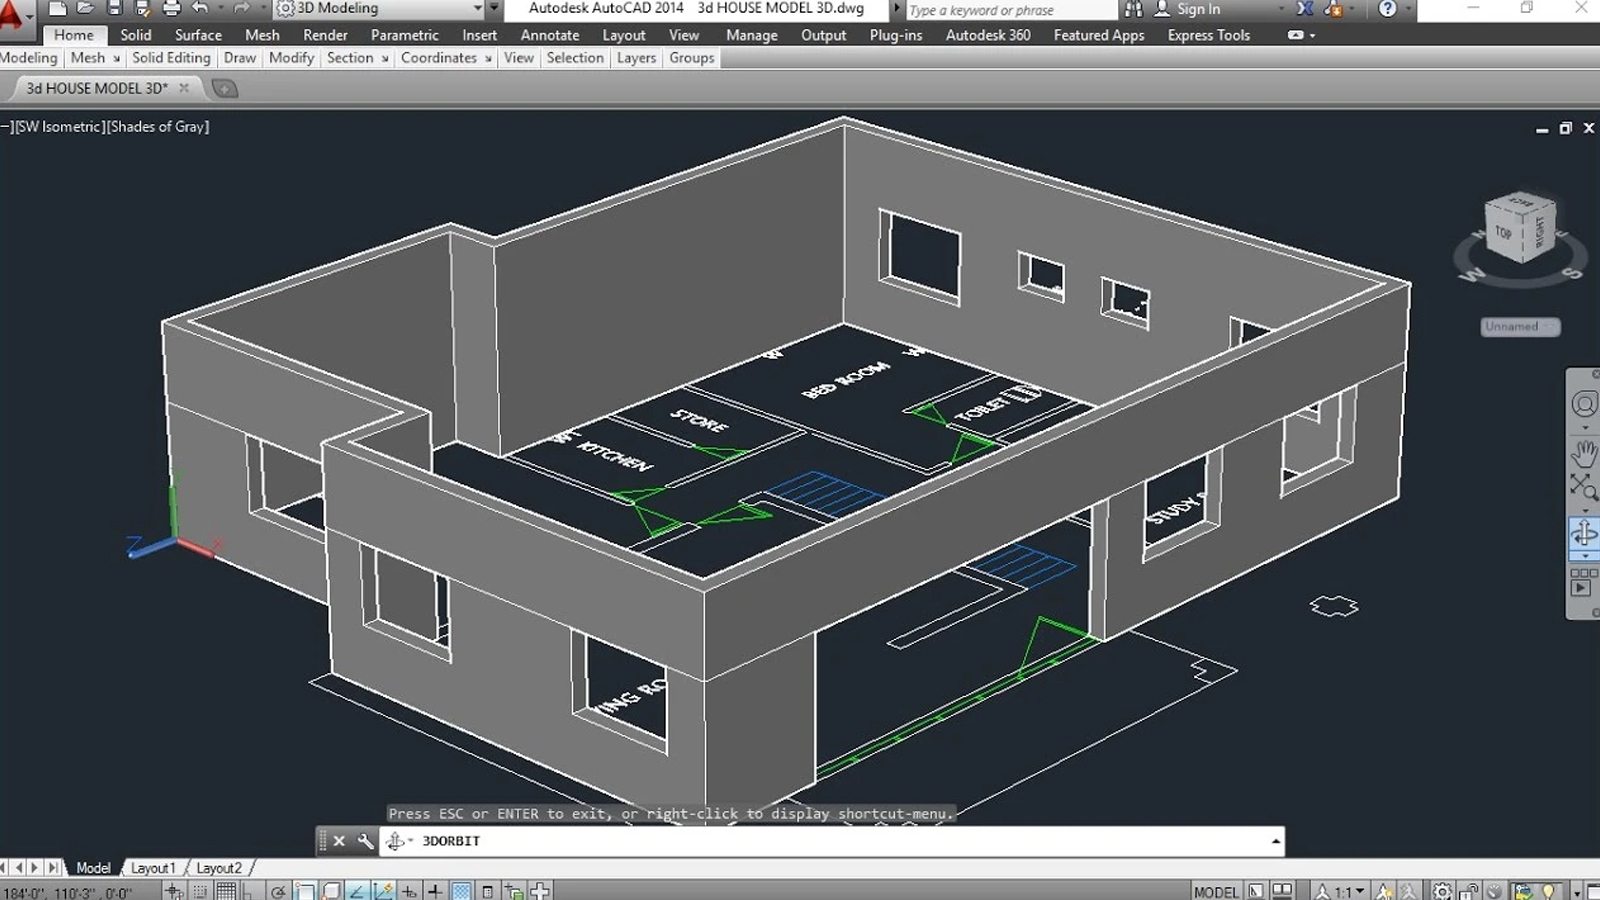
Task: Open the Customize Quick Access Toolbar arrow
Action: click(x=494, y=8)
